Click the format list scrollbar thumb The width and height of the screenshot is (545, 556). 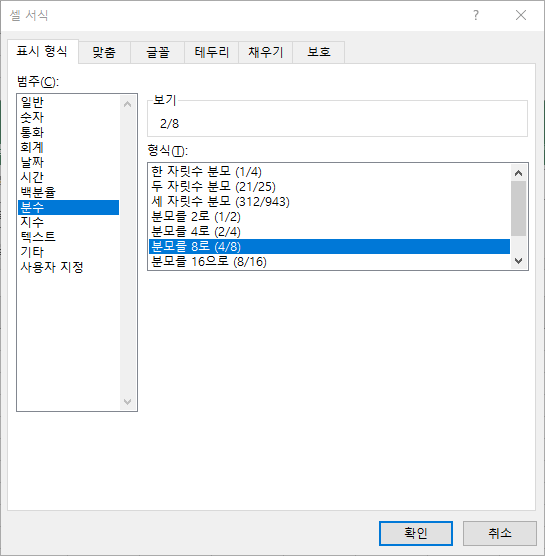point(518,208)
